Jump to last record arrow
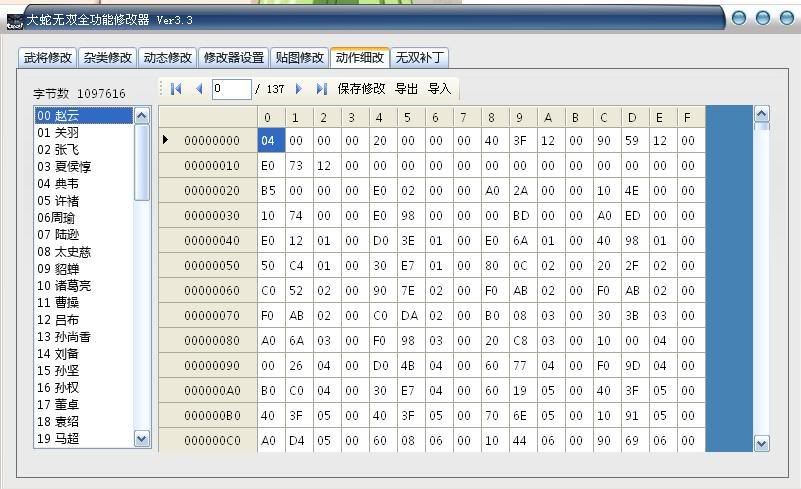The image size is (801, 489). [x=321, y=89]
